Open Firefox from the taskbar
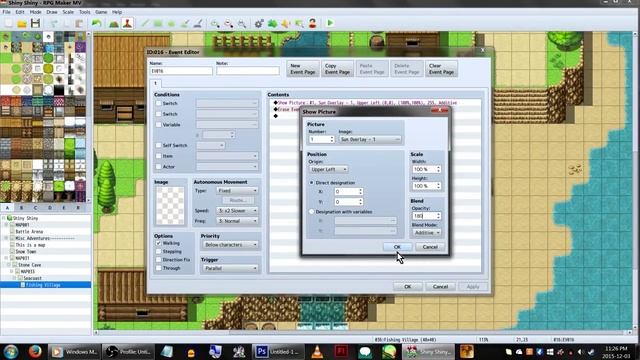The width and height of the screenshot is (640, 360). pyautogui.click(x=35, y=351)
